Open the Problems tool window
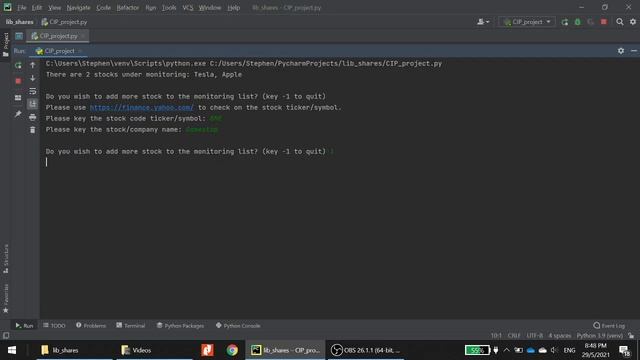The height and width of the screenshot is (360, 640). tap(91, 325)
